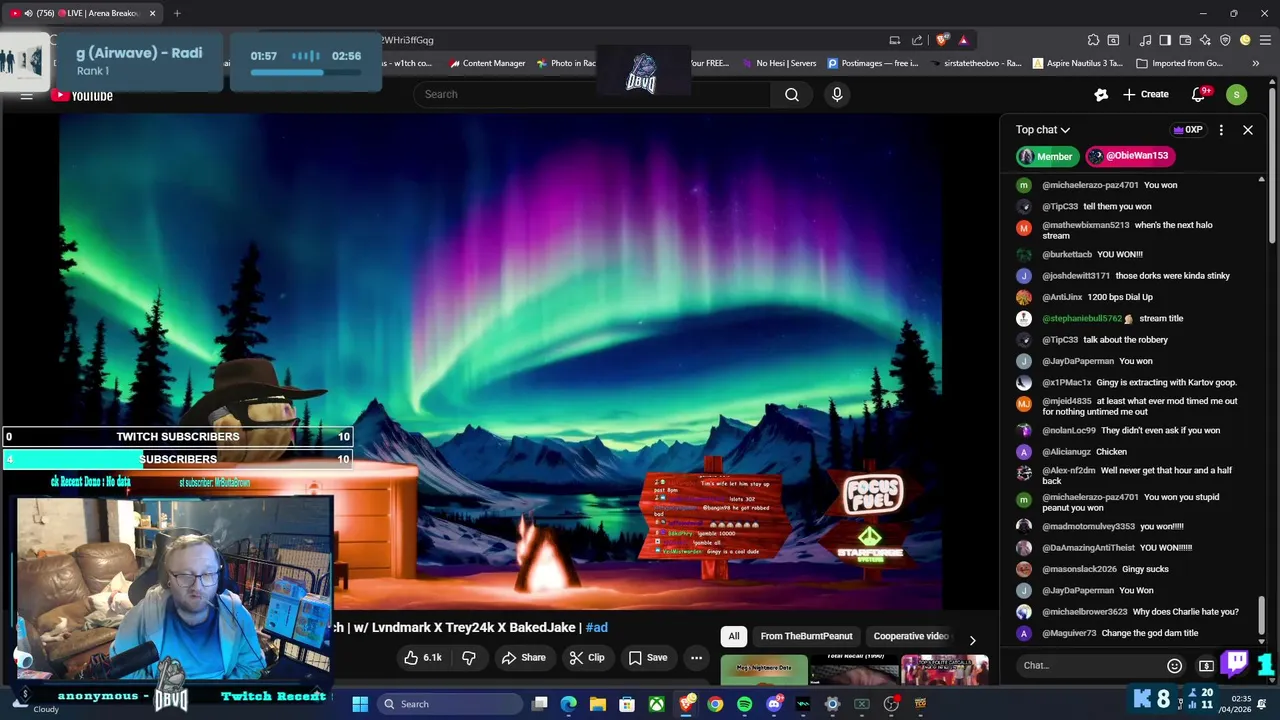
Task: Select the All filter chip
Action: point(733,636)
